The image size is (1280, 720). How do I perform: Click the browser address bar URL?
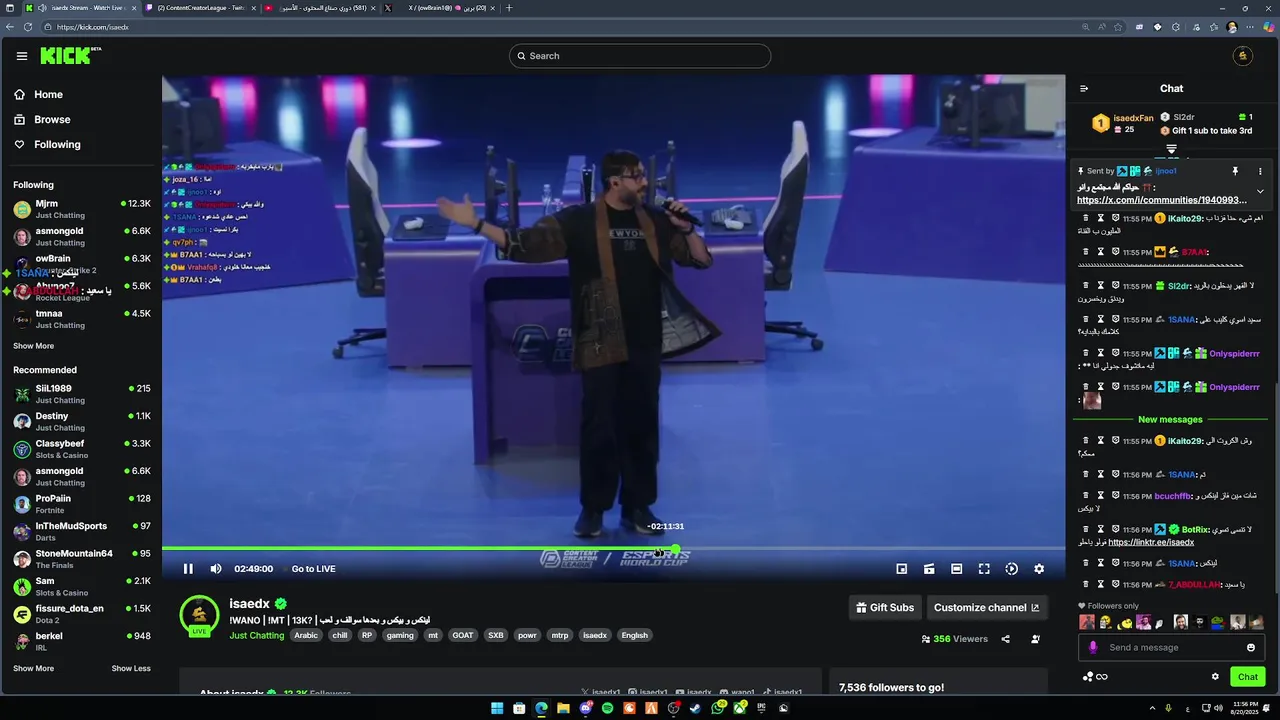(92, 27)
